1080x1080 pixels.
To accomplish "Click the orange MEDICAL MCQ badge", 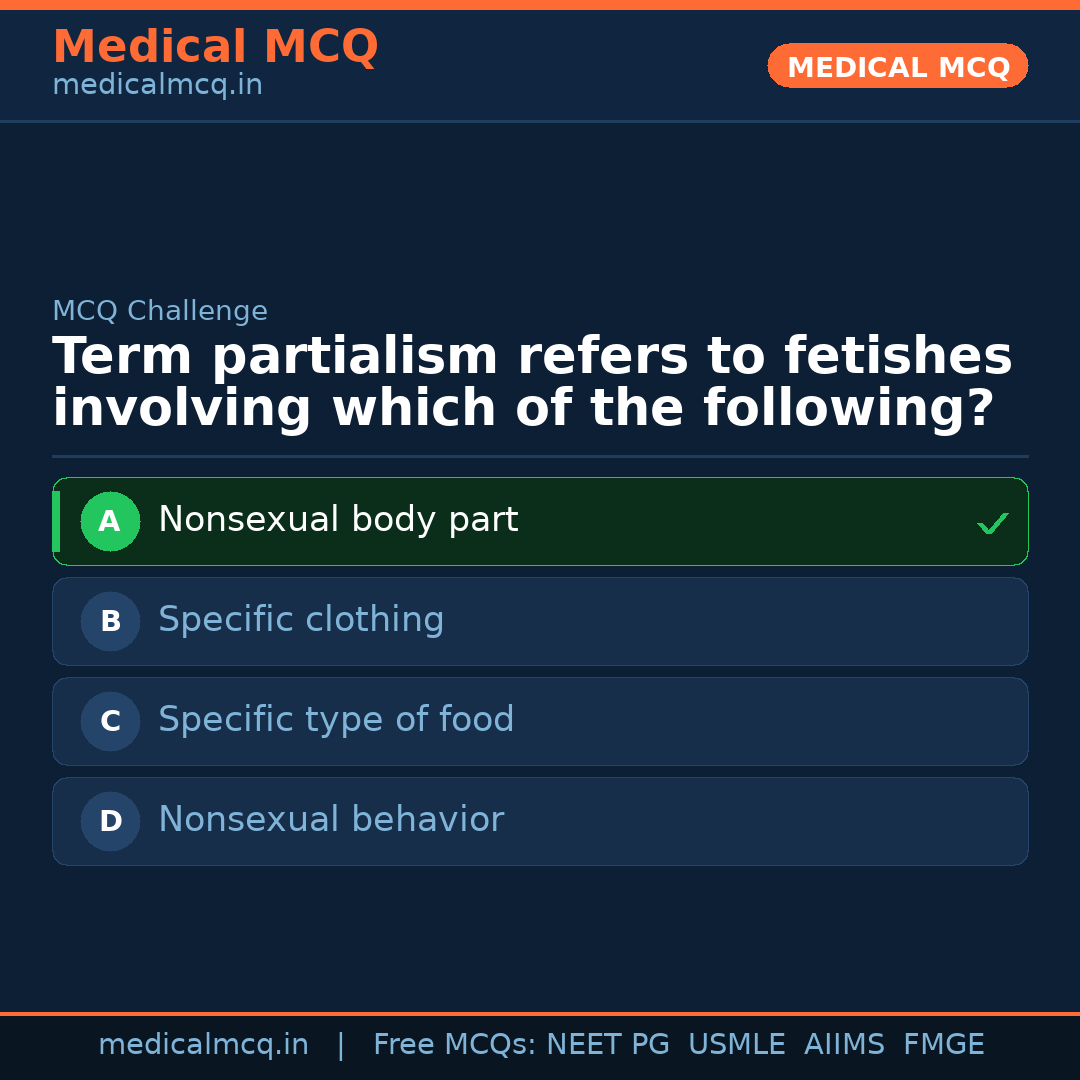I will (898, 66).
